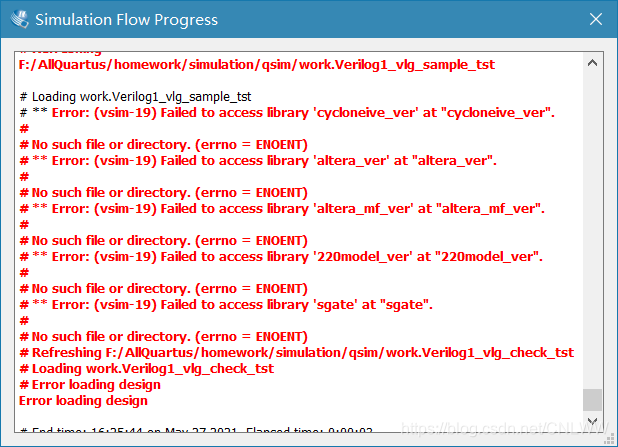Click the '# Refreshing F:/AllQuartus/homework' log line
The height and width of the screenshot is (447, 618).
pos(297,353)
